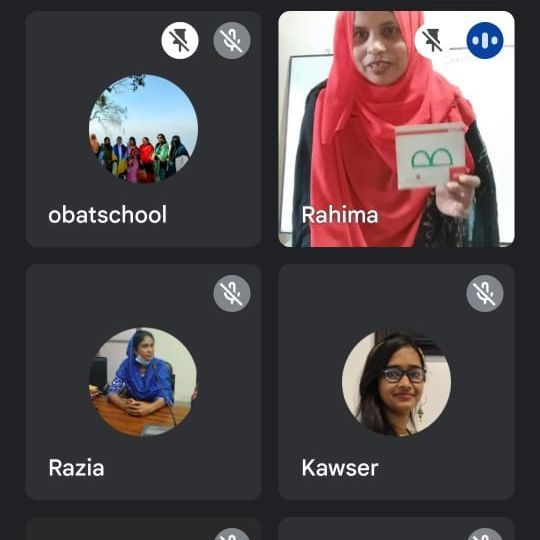Select Rahima's live video feed

coord(396,129)
